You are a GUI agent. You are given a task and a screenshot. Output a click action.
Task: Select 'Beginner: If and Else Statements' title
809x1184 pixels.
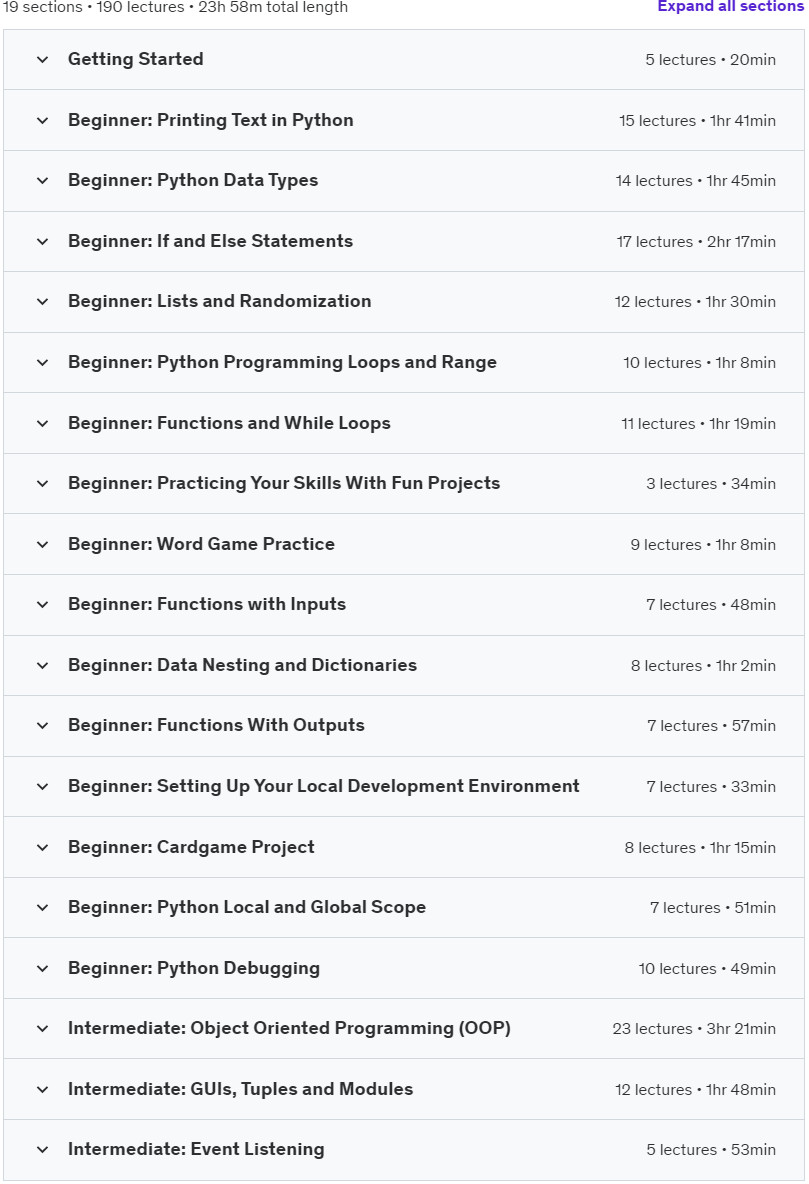click(210, 241)
